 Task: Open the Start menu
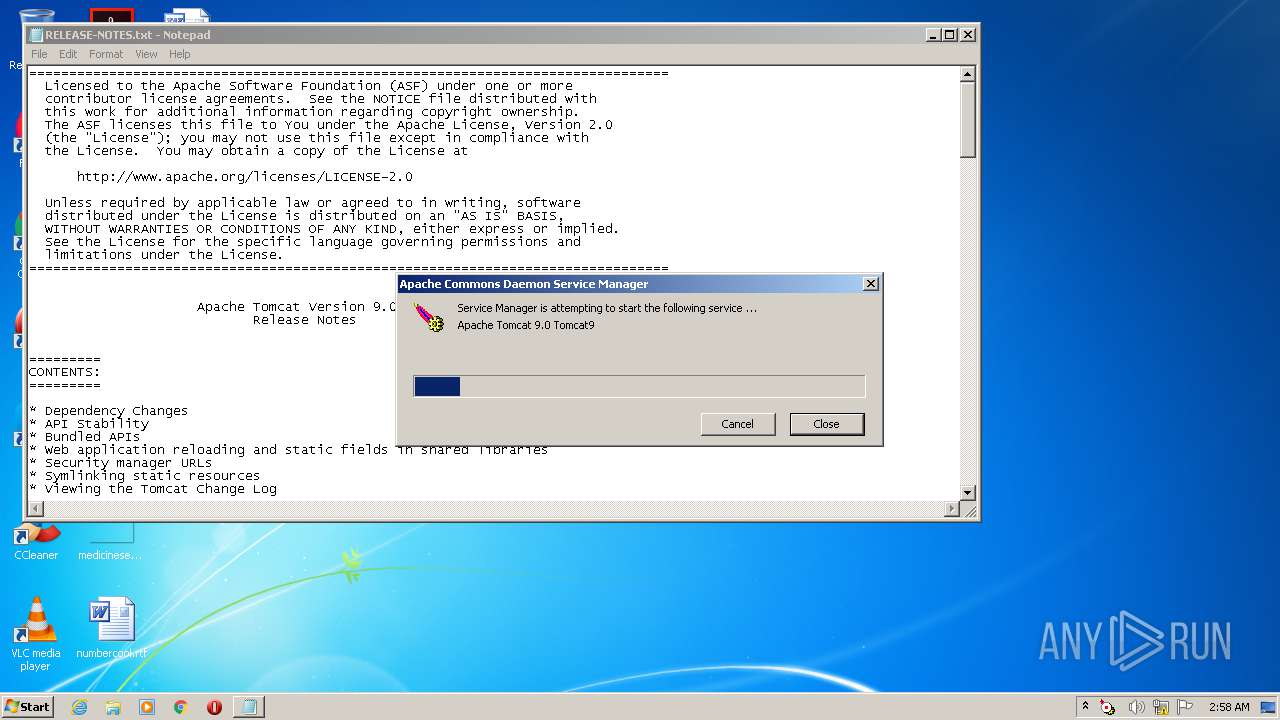click(x=27, y=706)
